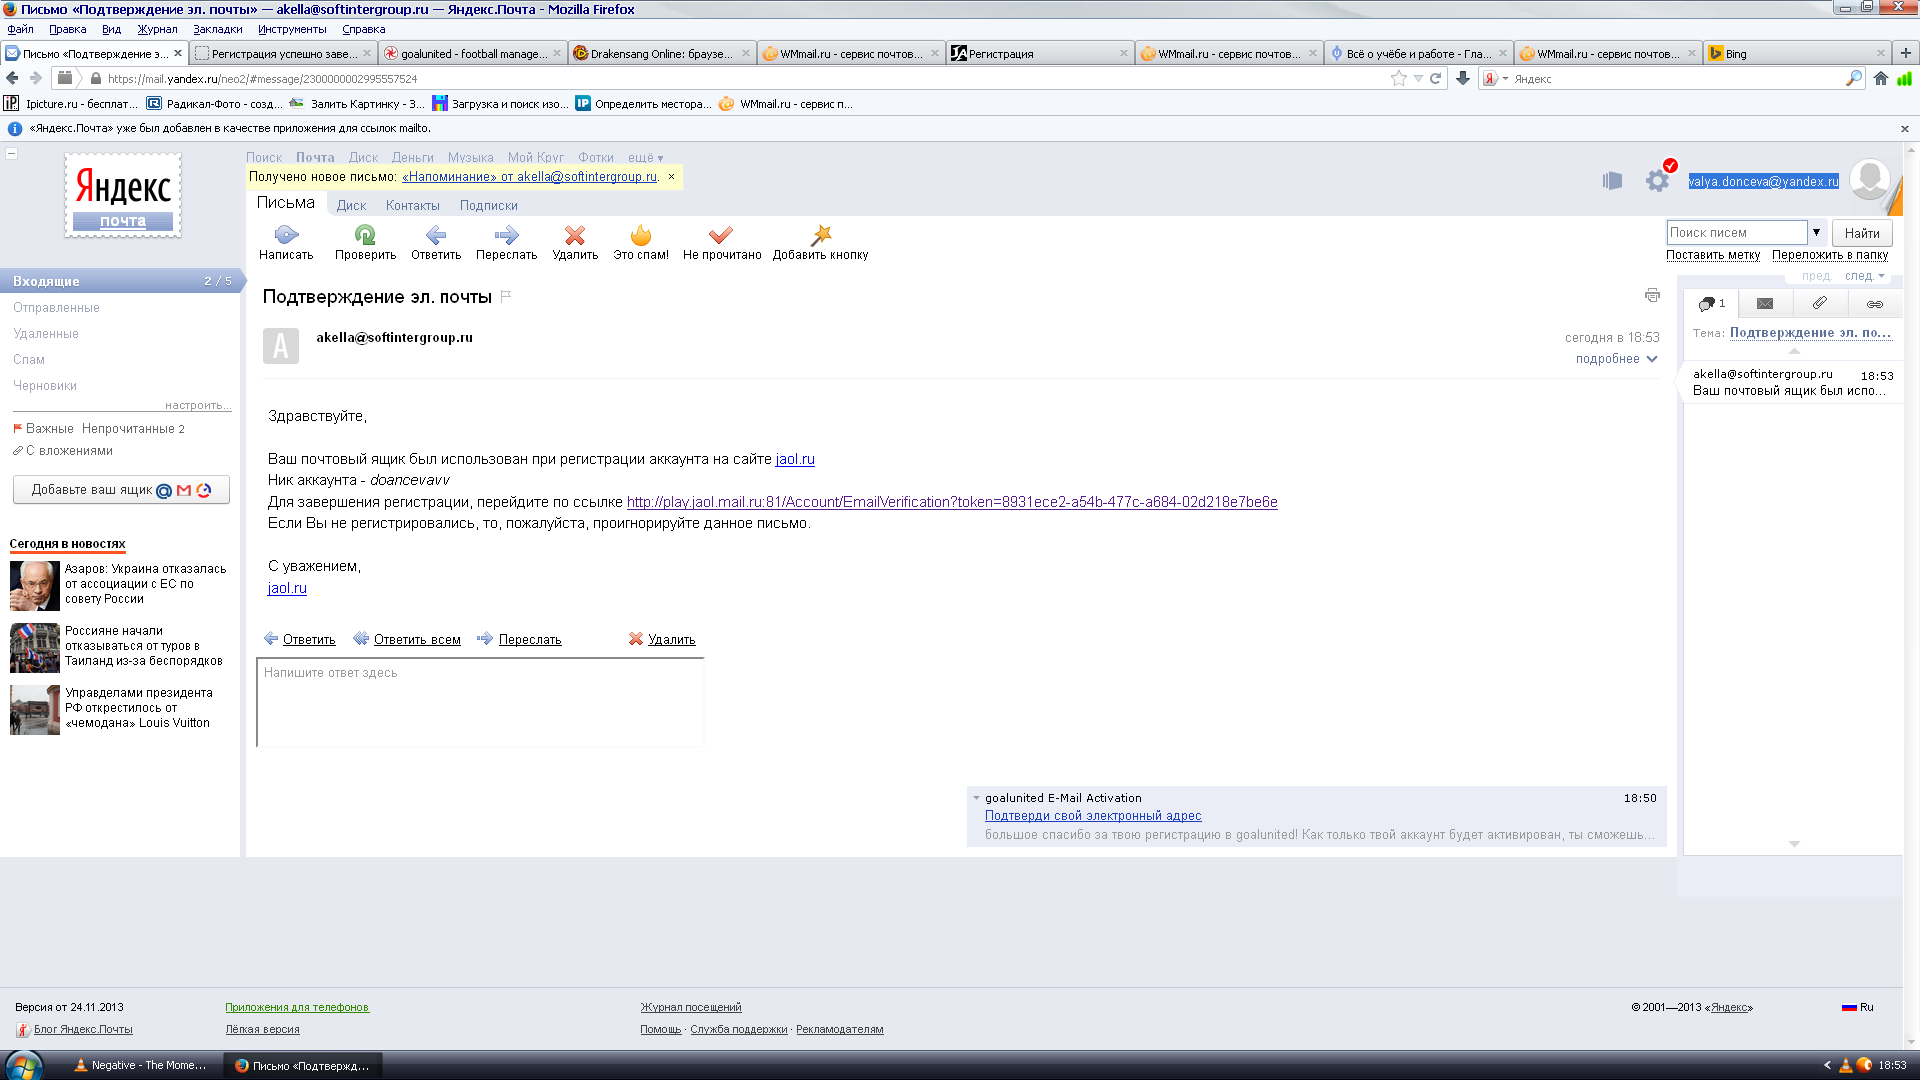Screen dimensions: 1920x1080
Task: Open settings gear icon near account name
Action: coord(1657,181)
